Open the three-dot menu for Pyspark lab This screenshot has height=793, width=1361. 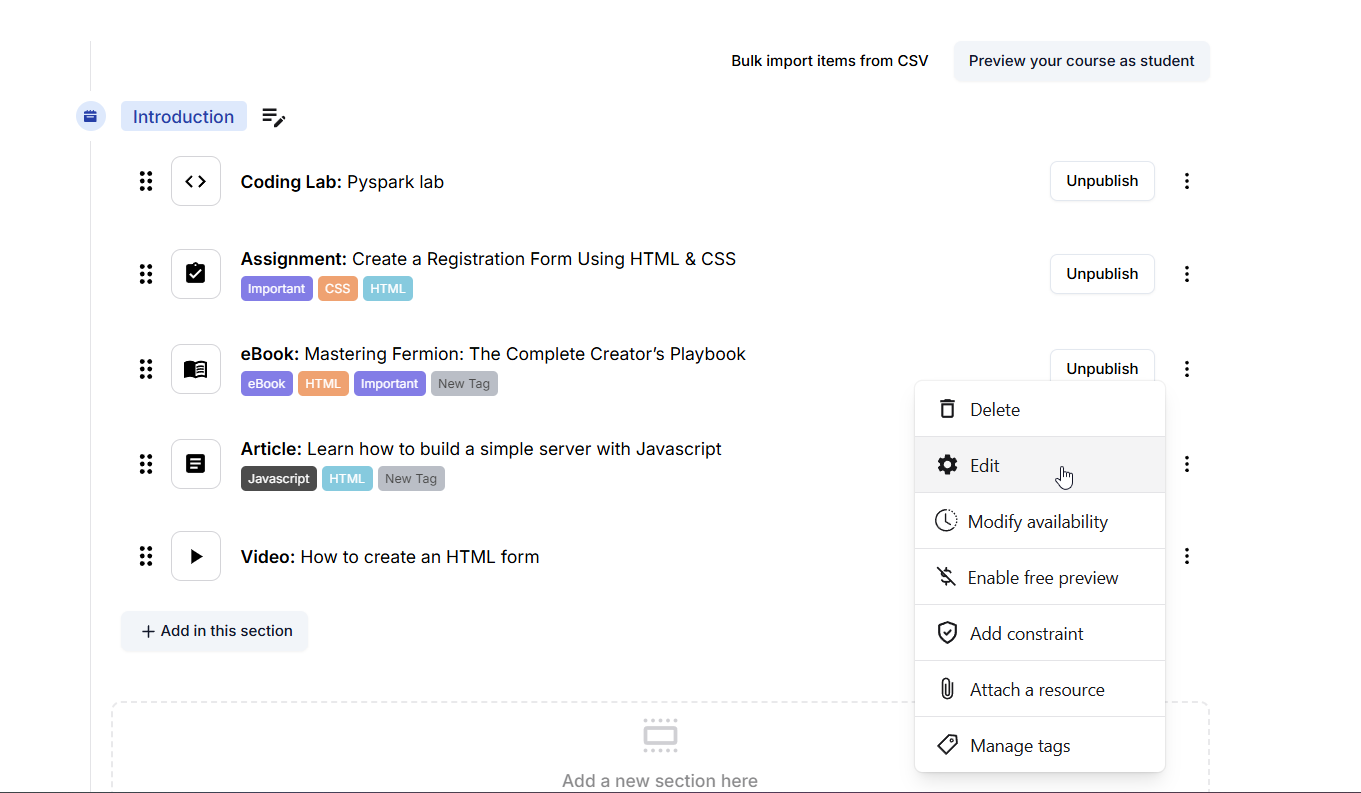(1187, 181)
